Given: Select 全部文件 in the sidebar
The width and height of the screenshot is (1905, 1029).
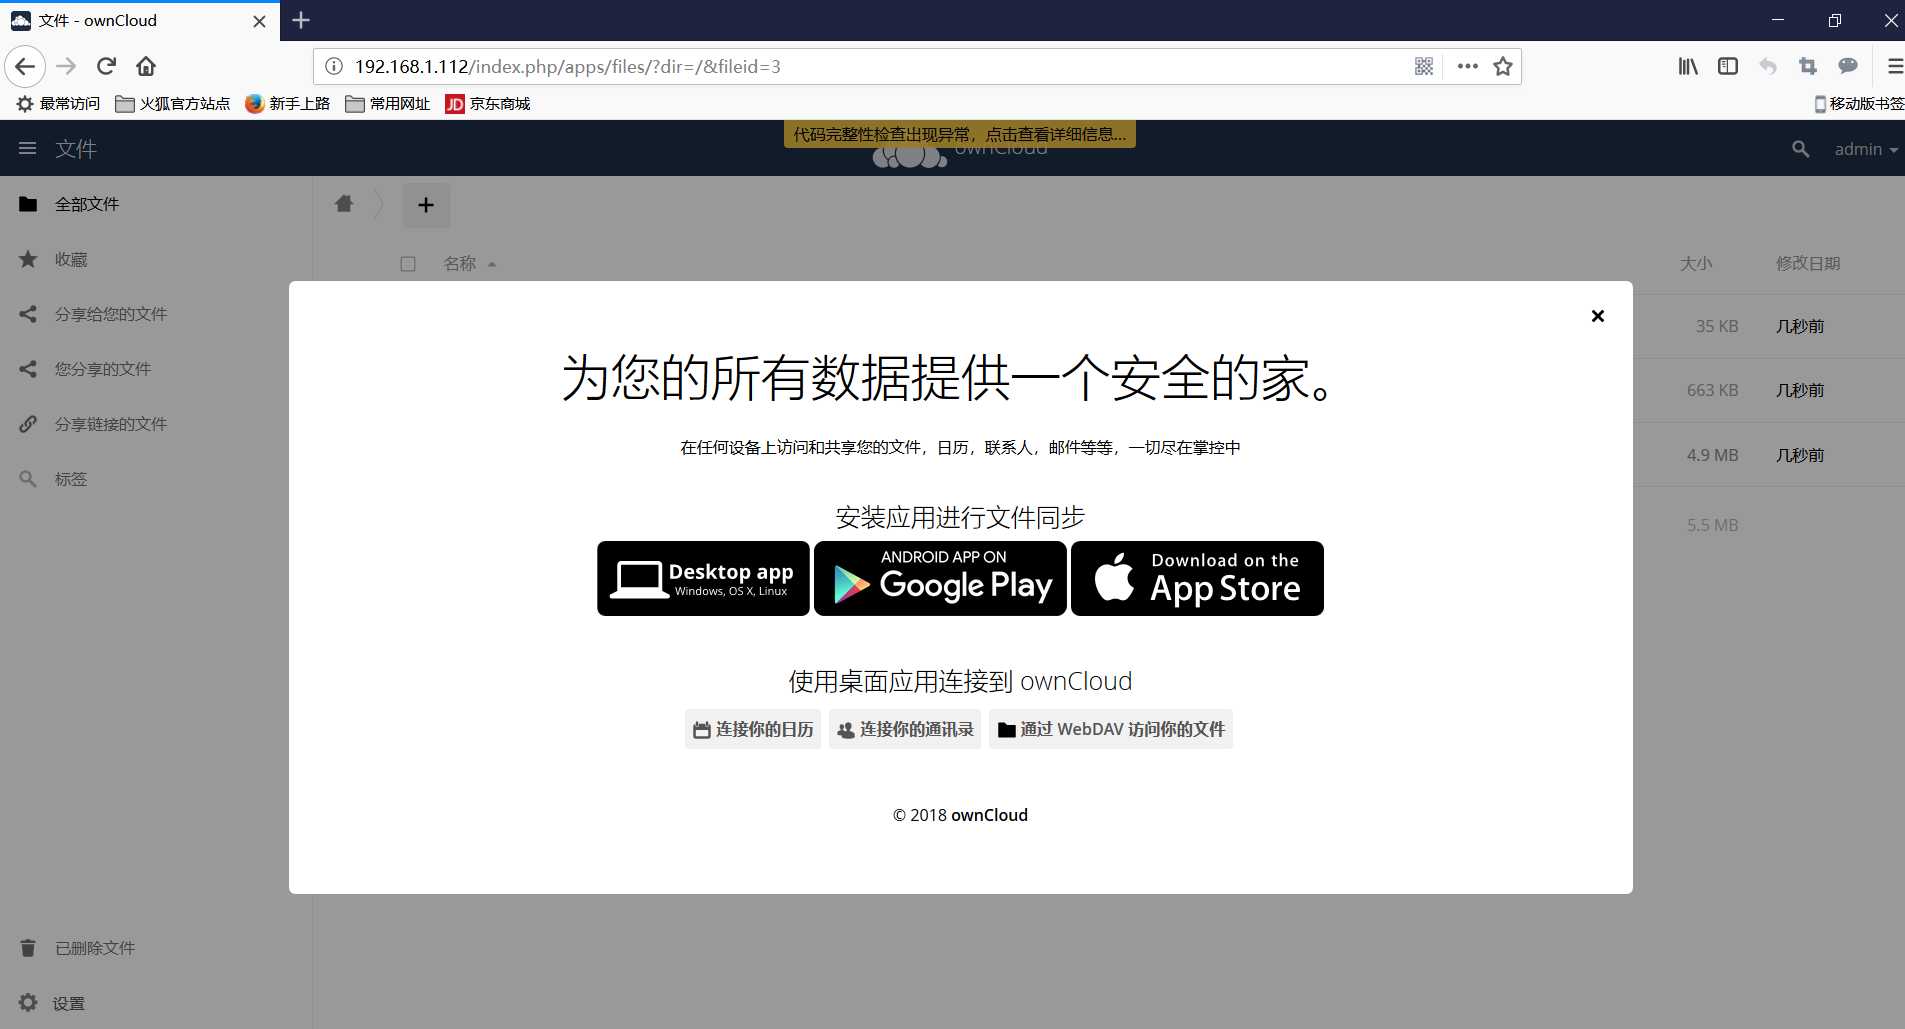Looking at the screenshot, I should [x=155, y=204].
